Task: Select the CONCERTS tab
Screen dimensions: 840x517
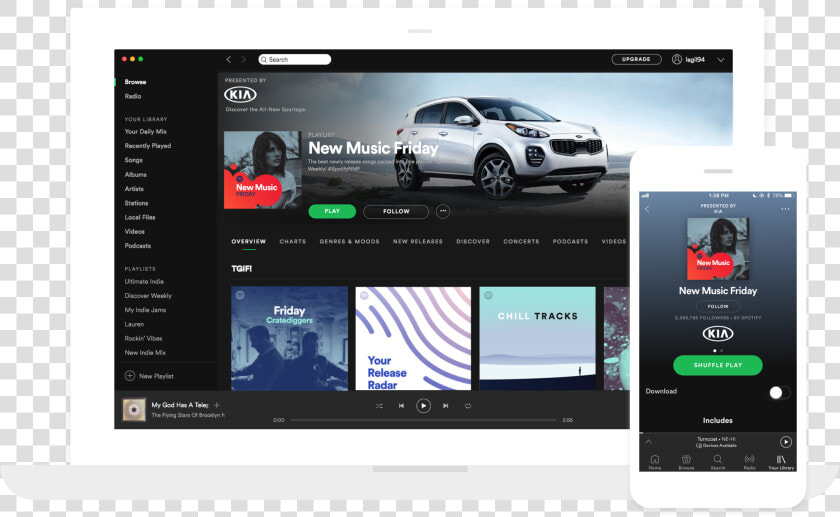Action: tap(521, 242)
